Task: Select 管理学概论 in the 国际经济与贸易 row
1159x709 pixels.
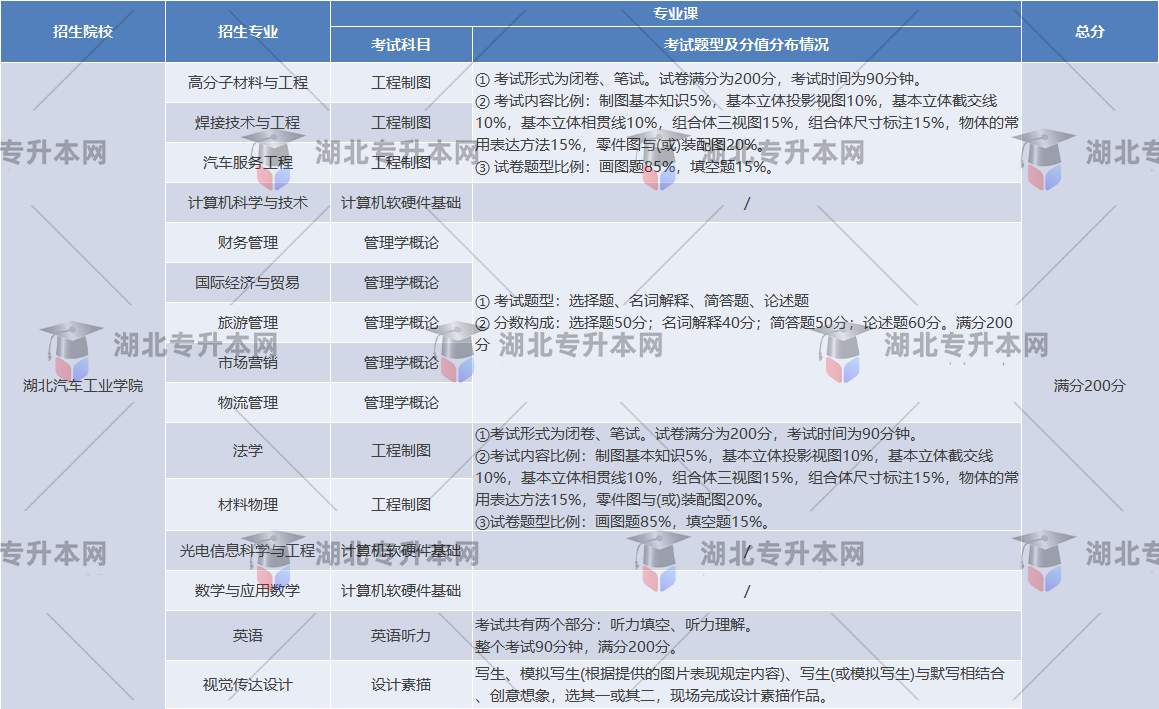Action: click(401, 282)
